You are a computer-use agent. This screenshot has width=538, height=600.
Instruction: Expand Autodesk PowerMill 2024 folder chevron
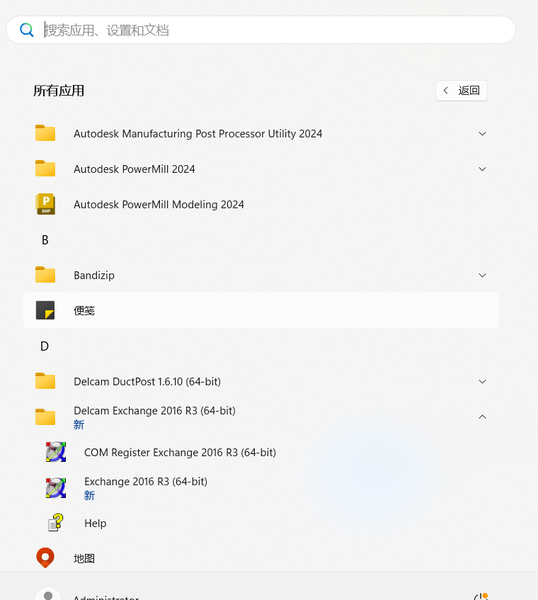coord(483,169)
